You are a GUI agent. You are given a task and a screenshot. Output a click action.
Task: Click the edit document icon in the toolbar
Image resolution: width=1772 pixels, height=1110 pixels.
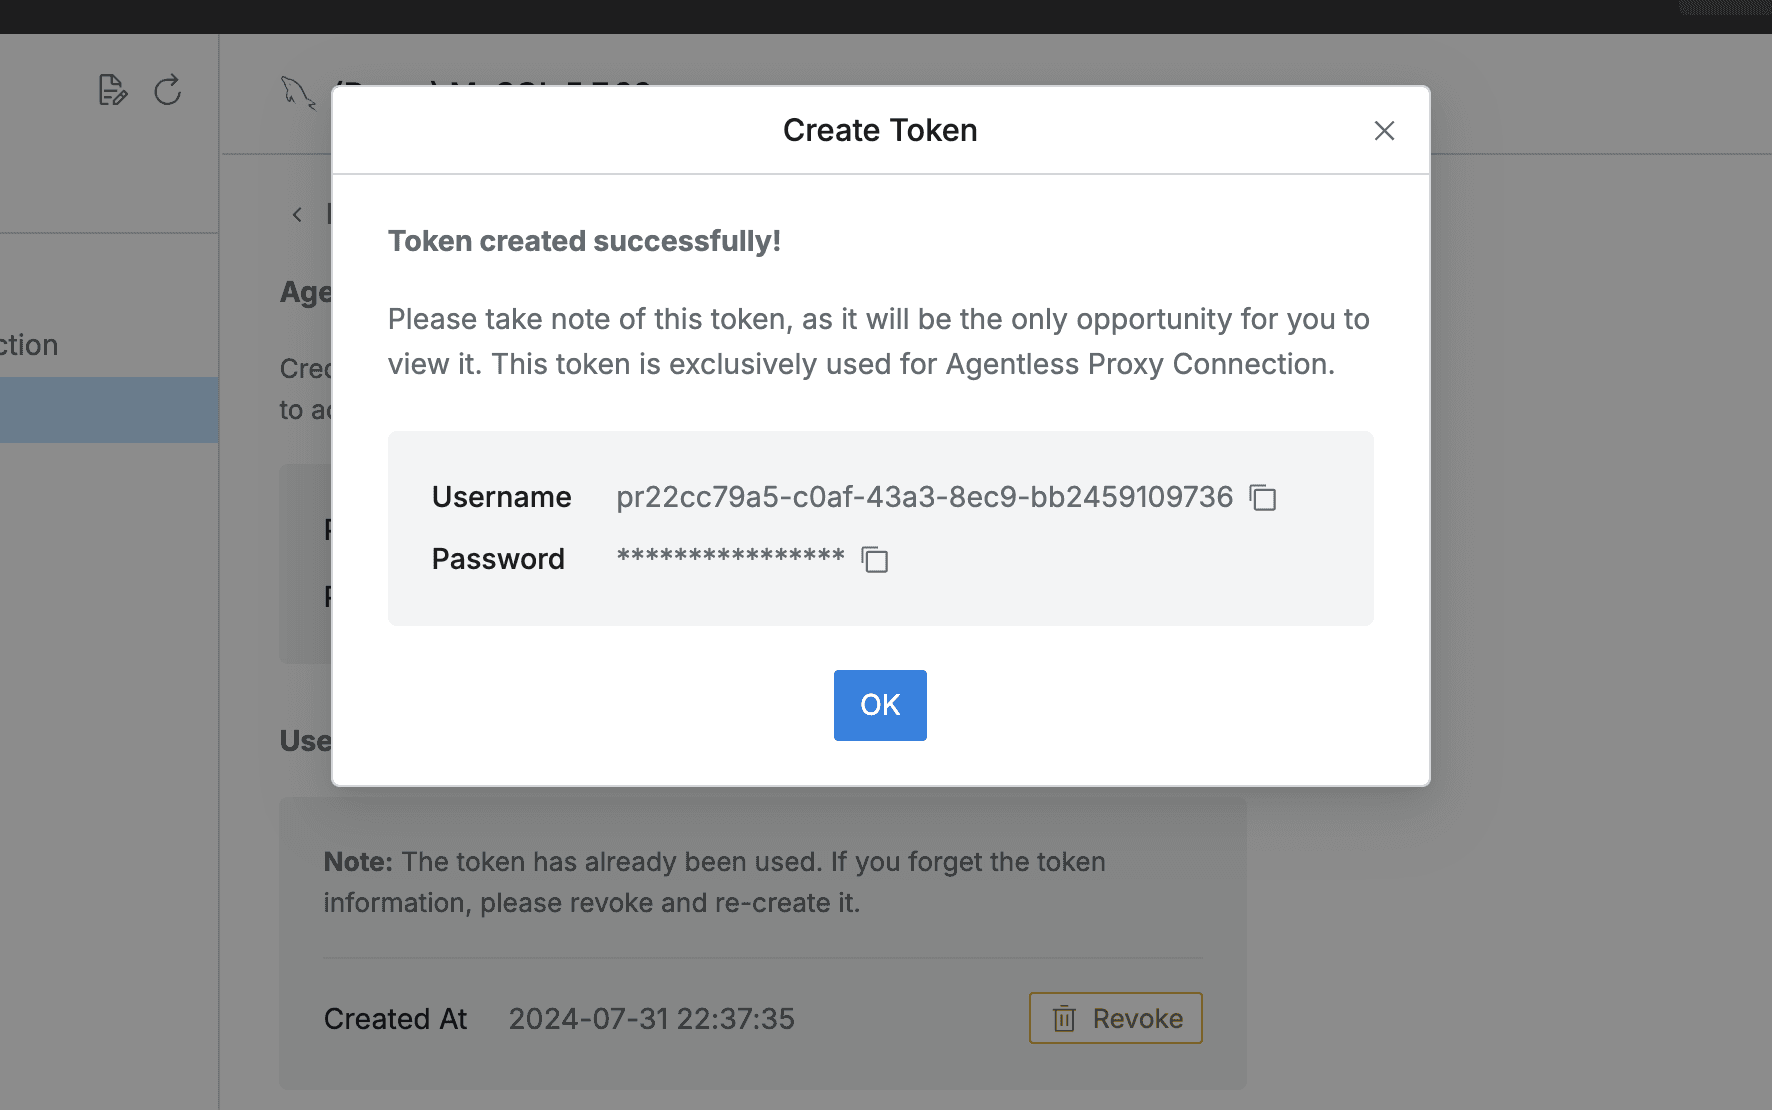pos(113,90)
